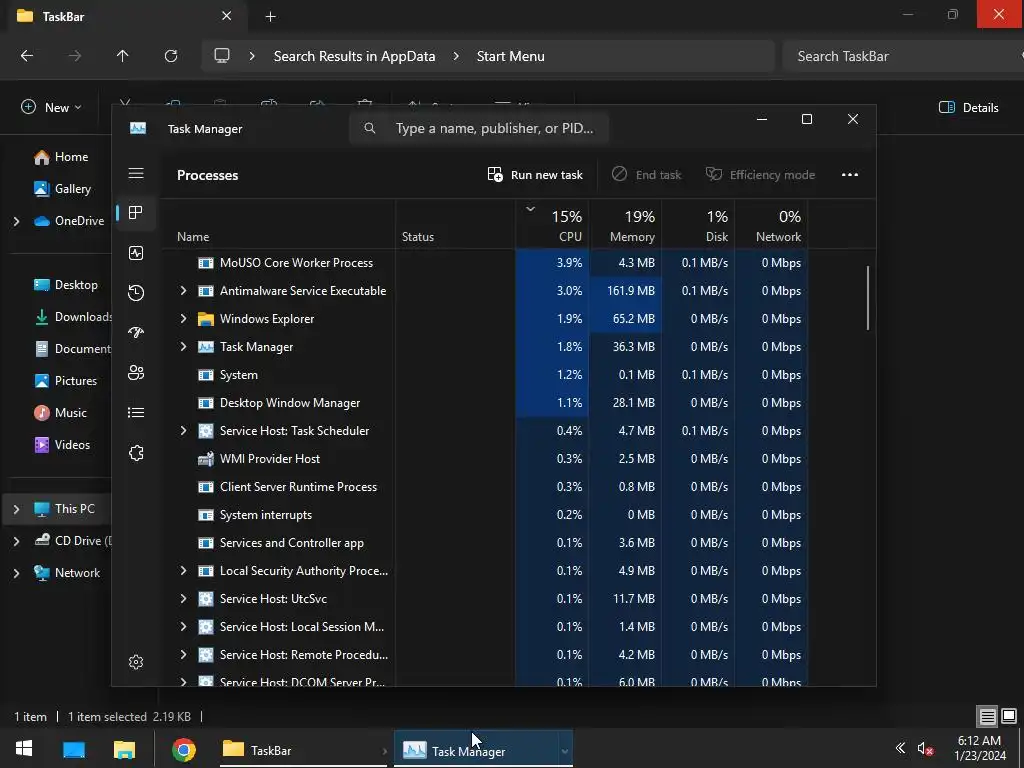1024x768 pixels.
Task: Open the Users page icon
Action: (136, 372)
